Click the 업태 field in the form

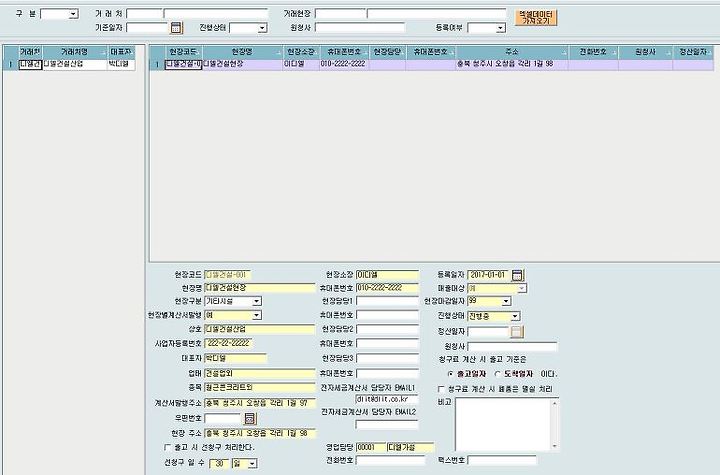pos(260,373)
